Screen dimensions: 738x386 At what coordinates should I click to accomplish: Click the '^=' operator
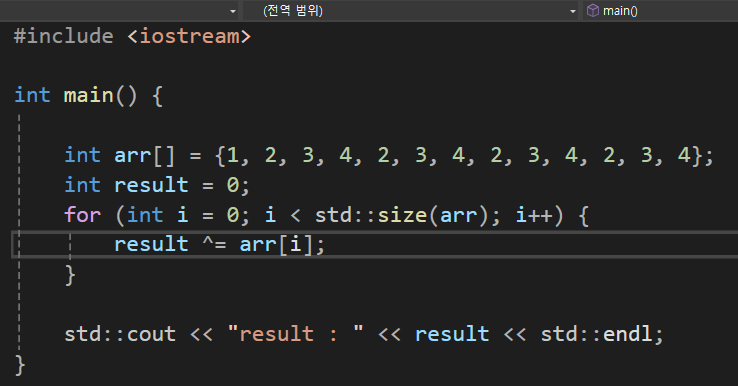214,244
